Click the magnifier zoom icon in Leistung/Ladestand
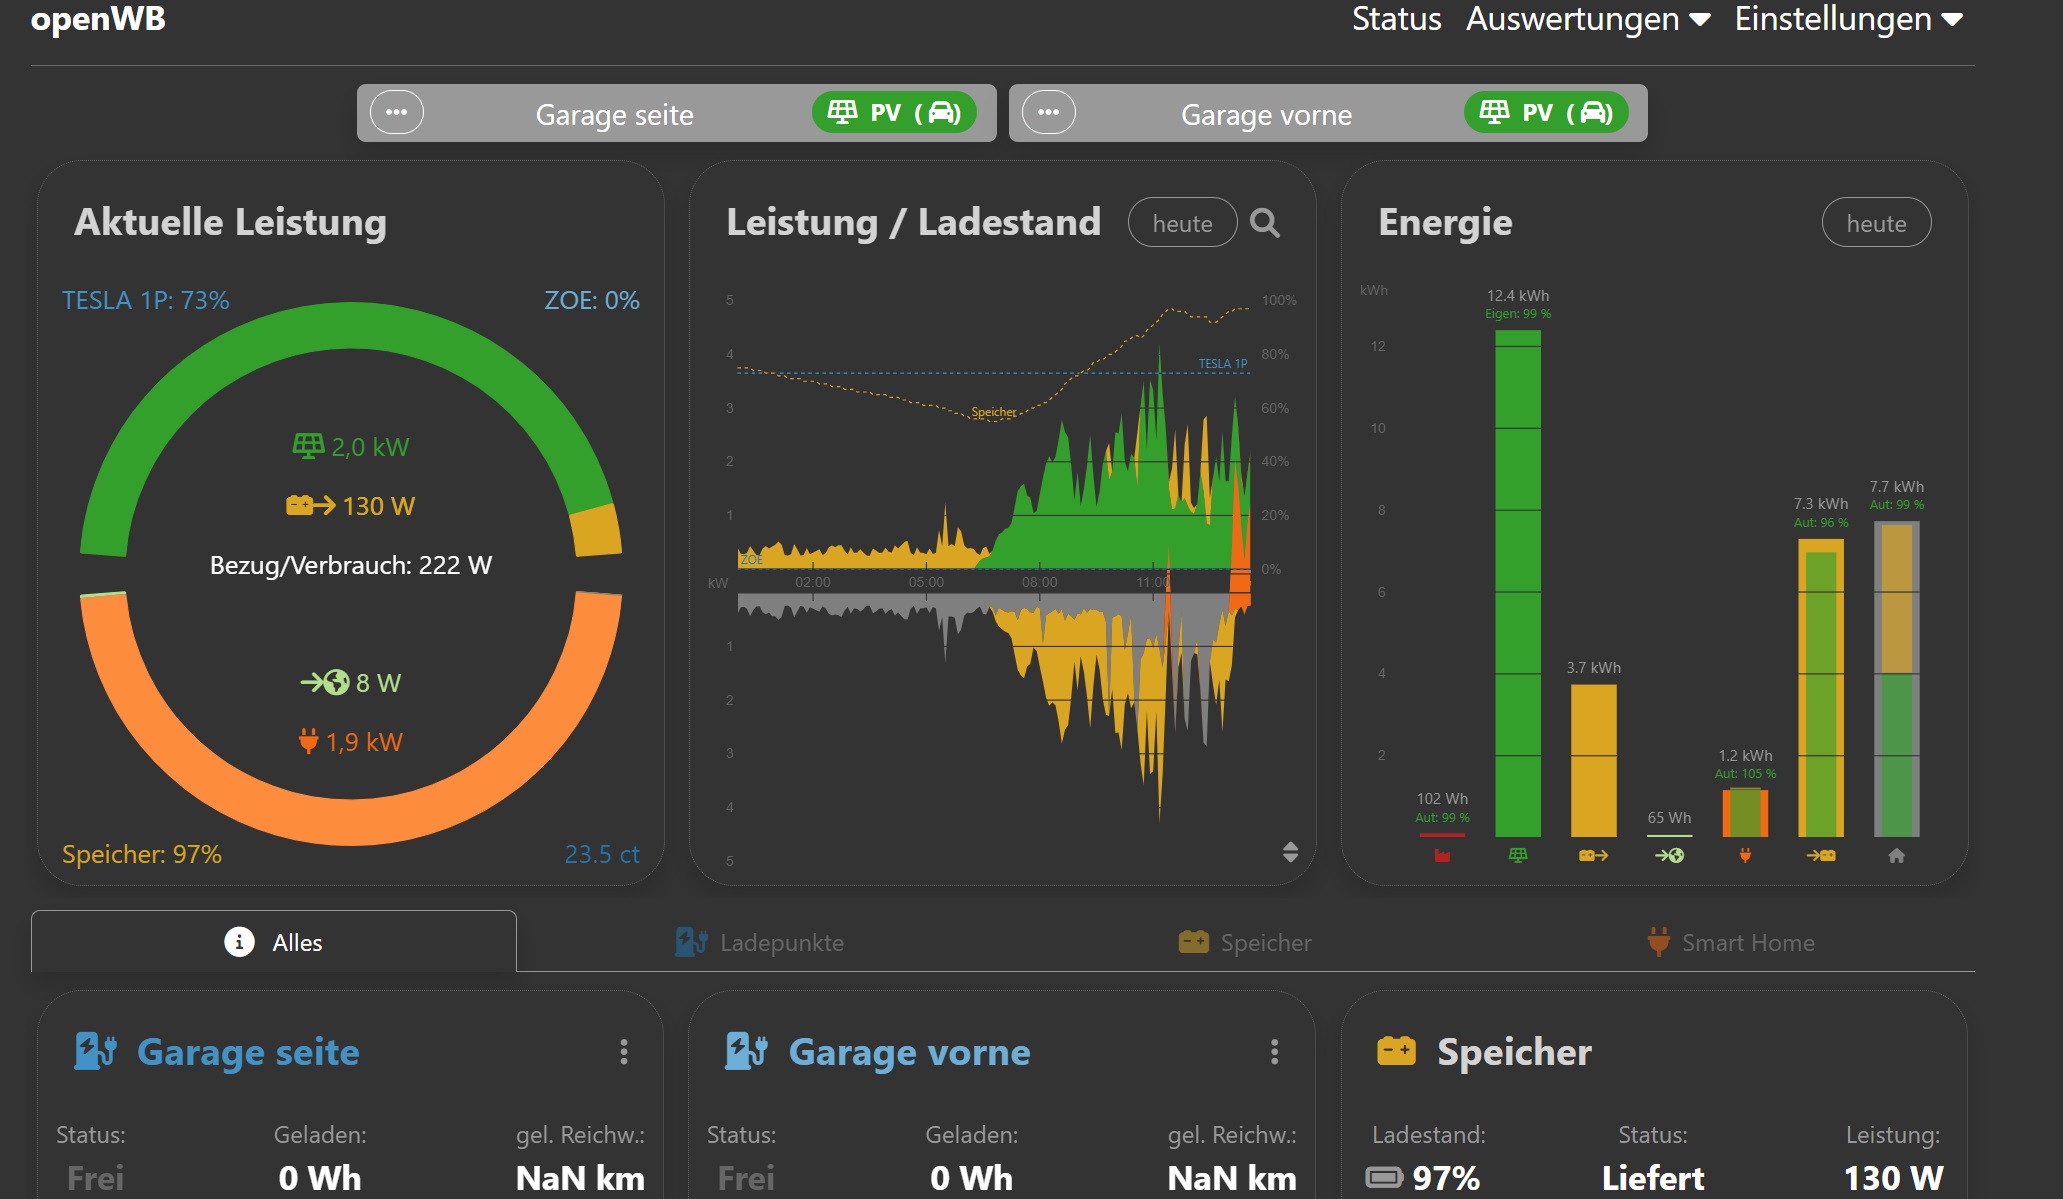The height and width of the screenshot is (1199, 2063). coord(1265,223)
